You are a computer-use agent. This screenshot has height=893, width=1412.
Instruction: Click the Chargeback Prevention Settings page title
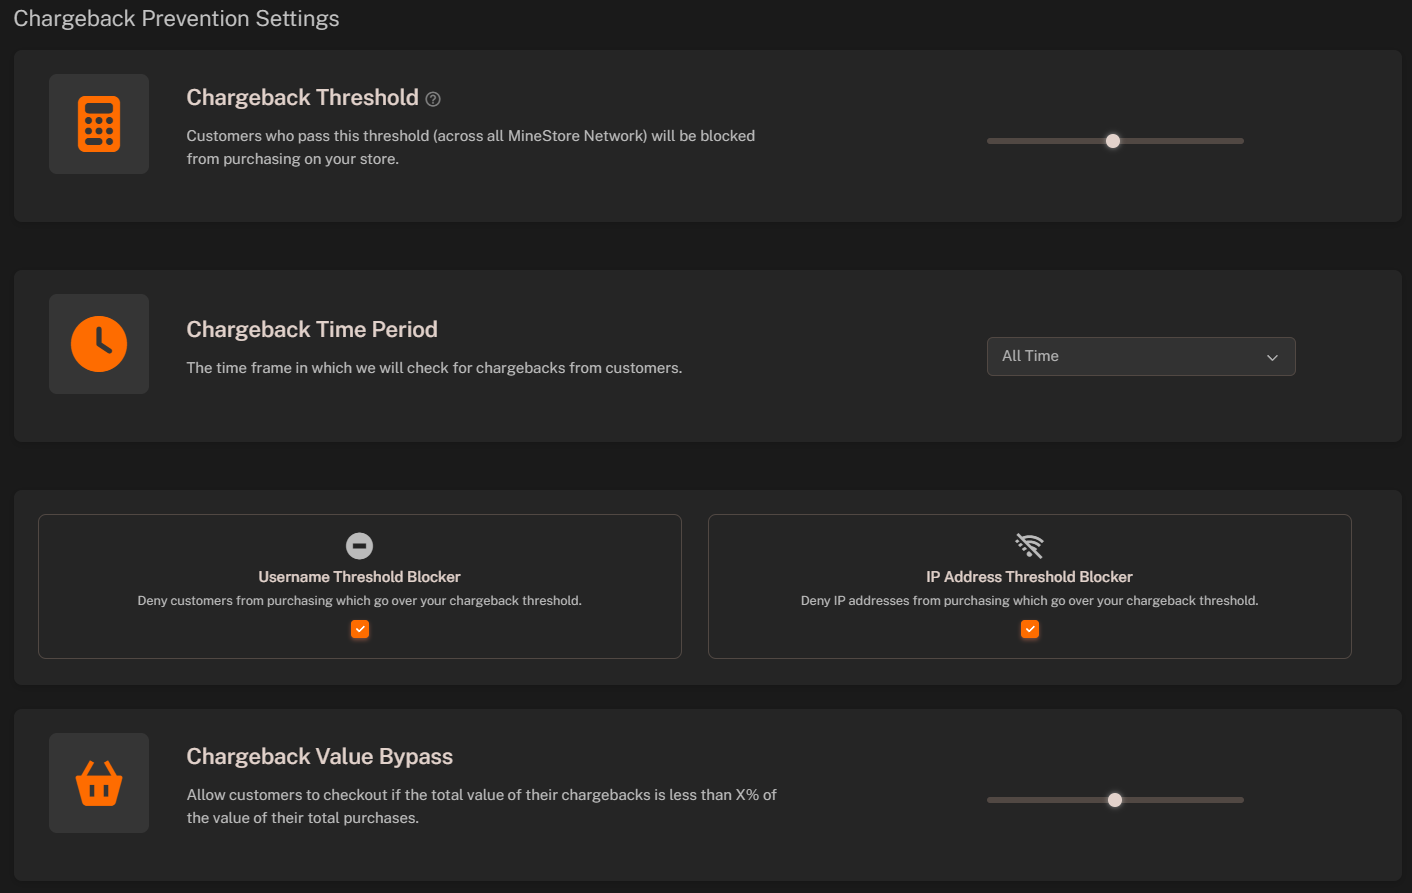tap(176, 18)
